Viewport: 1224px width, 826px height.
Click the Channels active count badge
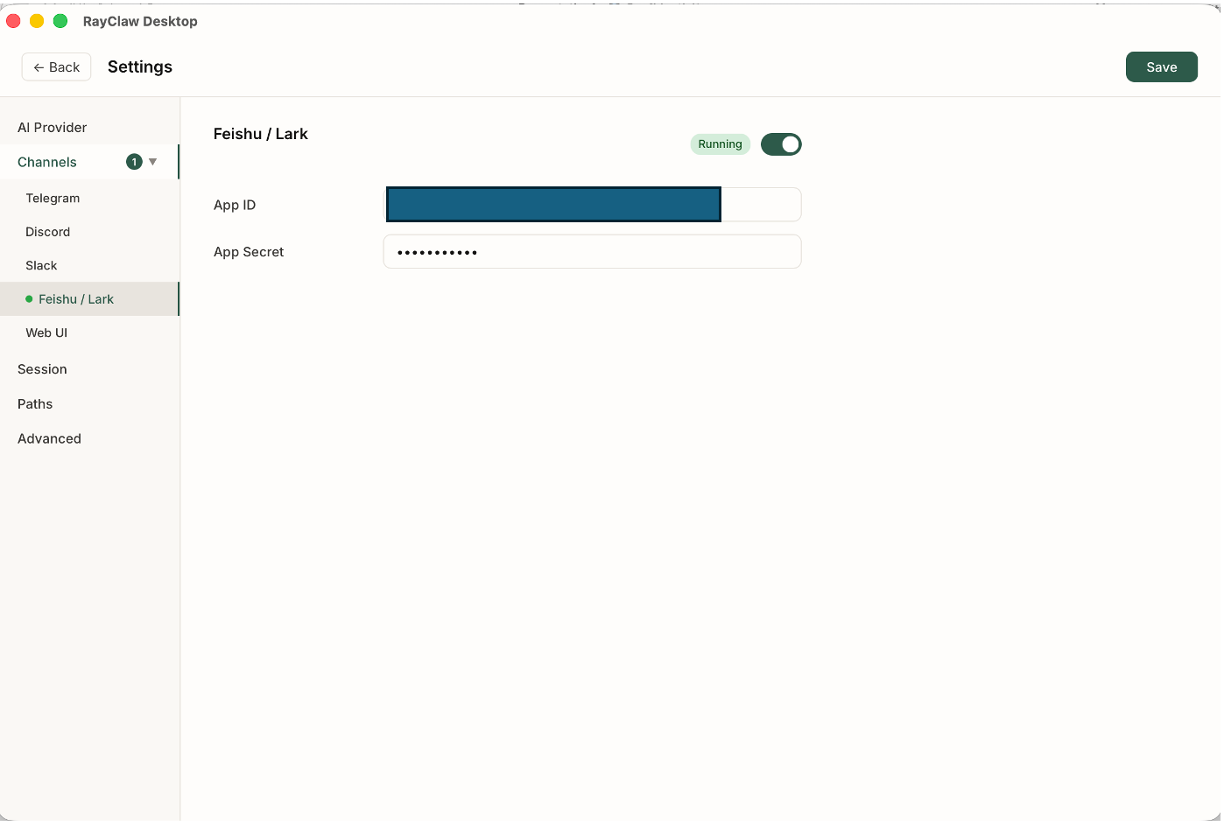[134, 161]
